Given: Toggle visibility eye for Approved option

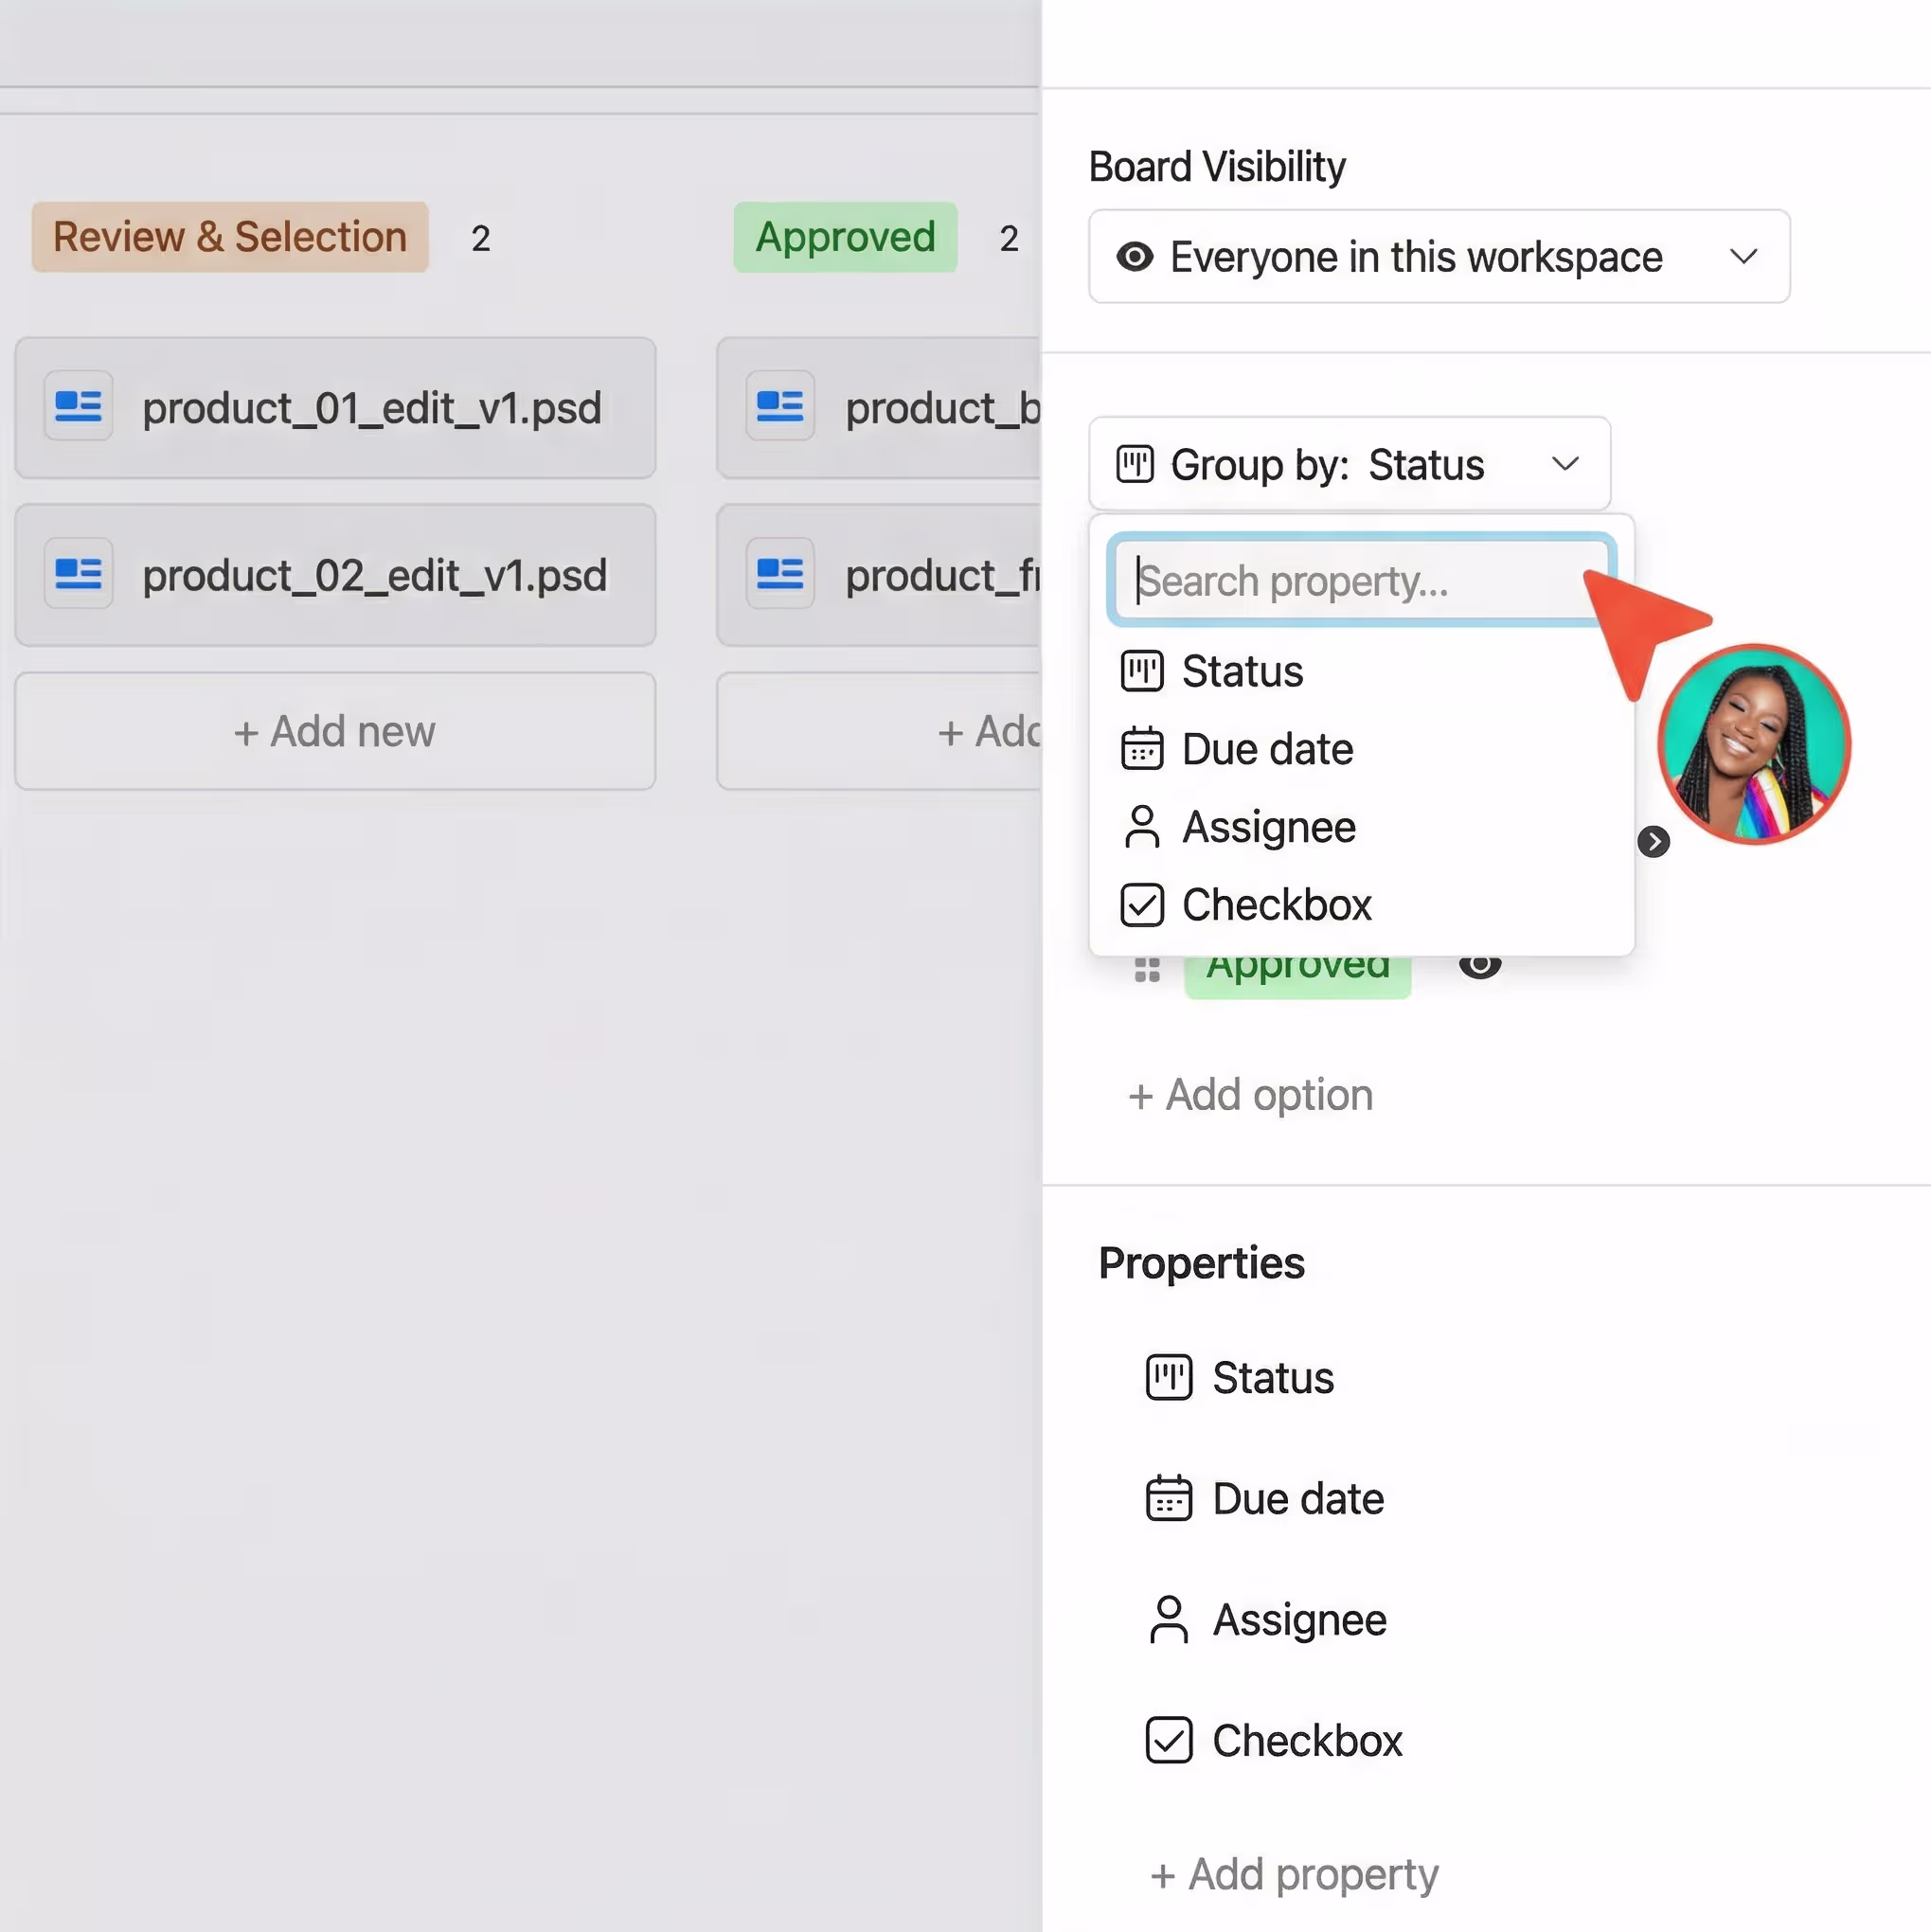Looking at the screenshot, I should click(x=1479, y=966).
